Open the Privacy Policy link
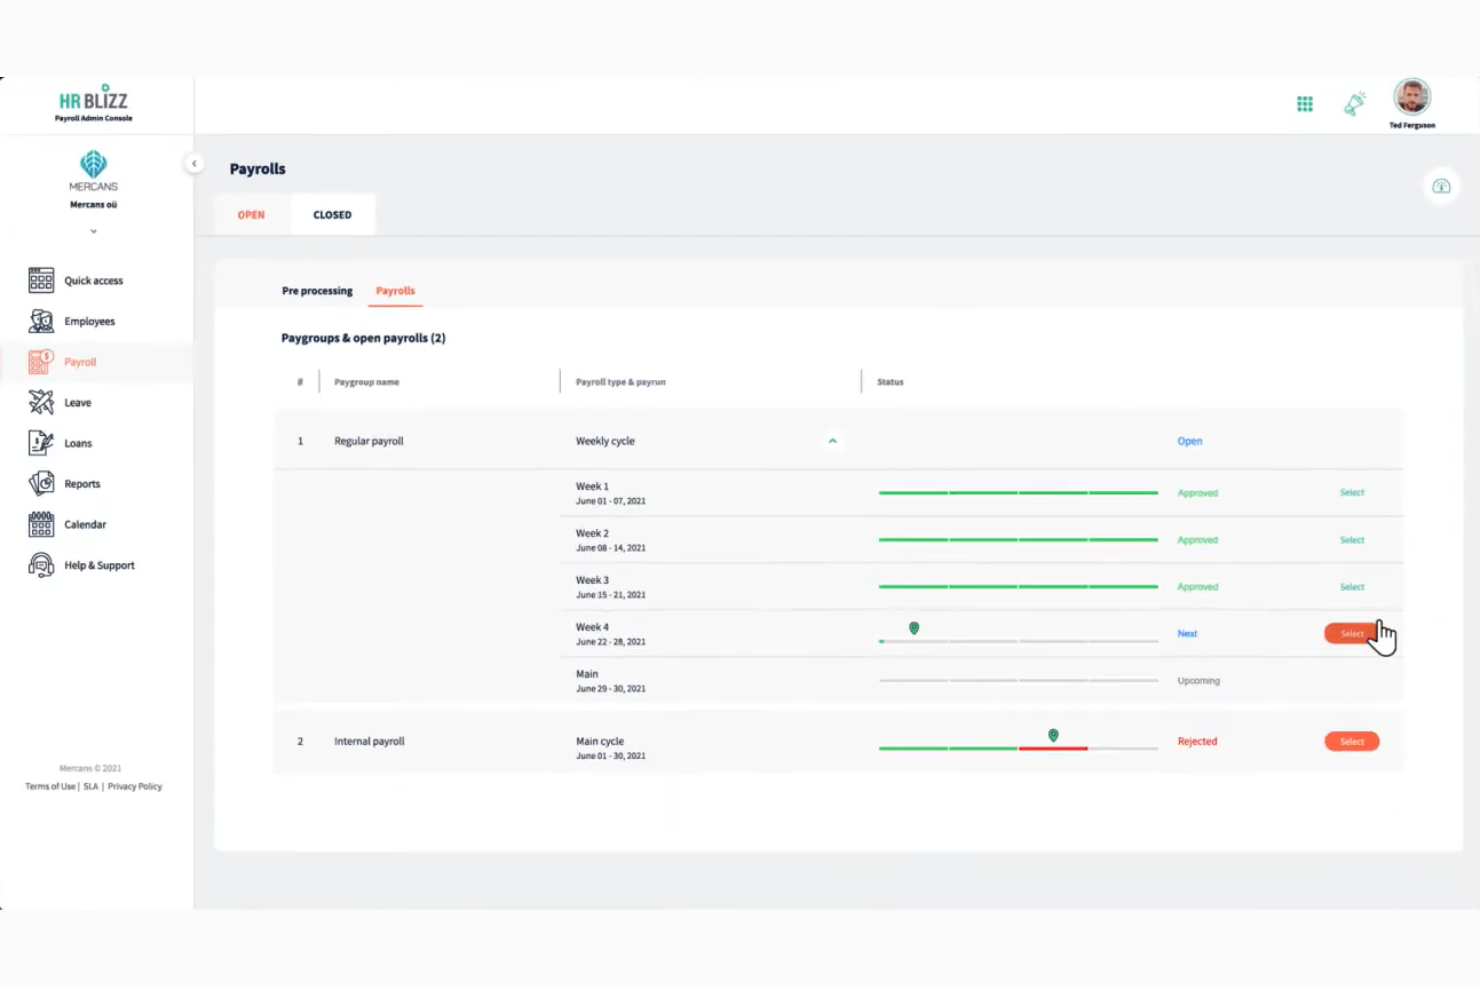Viewport: 1480px width, 987px height. (x=135, y=786)
